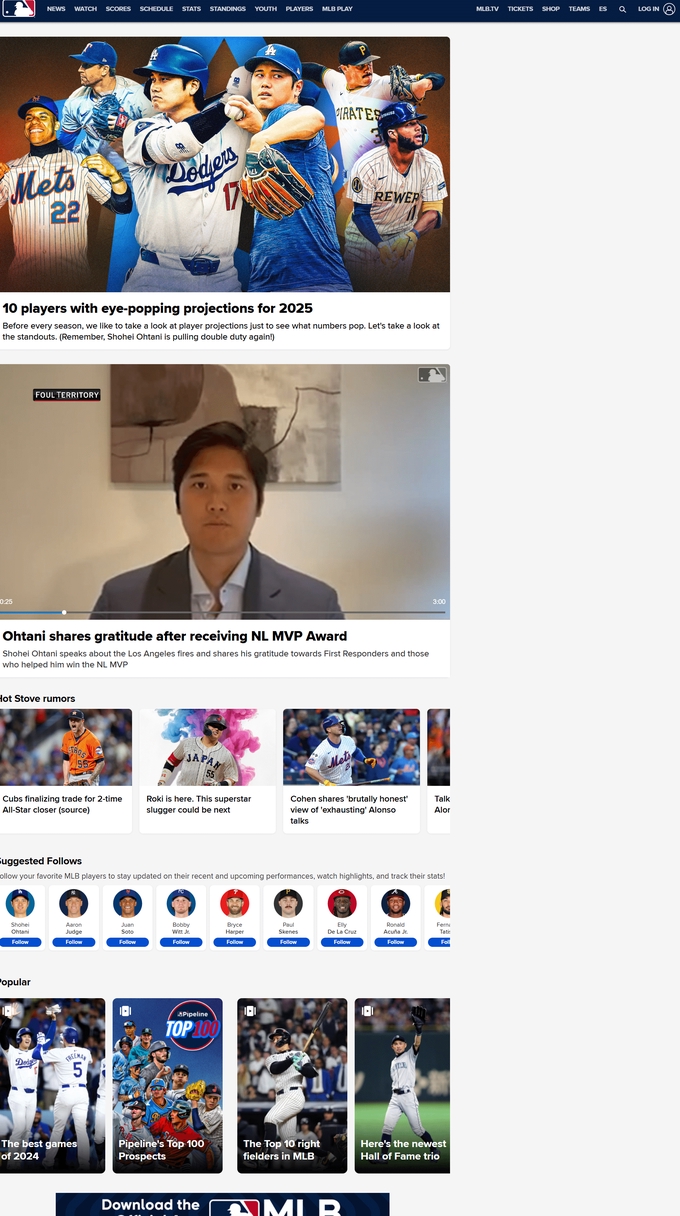Follow Aaron Judge
Viewport: 680px width, 1216px height.
pyautogui.click(x=74, y=942)
